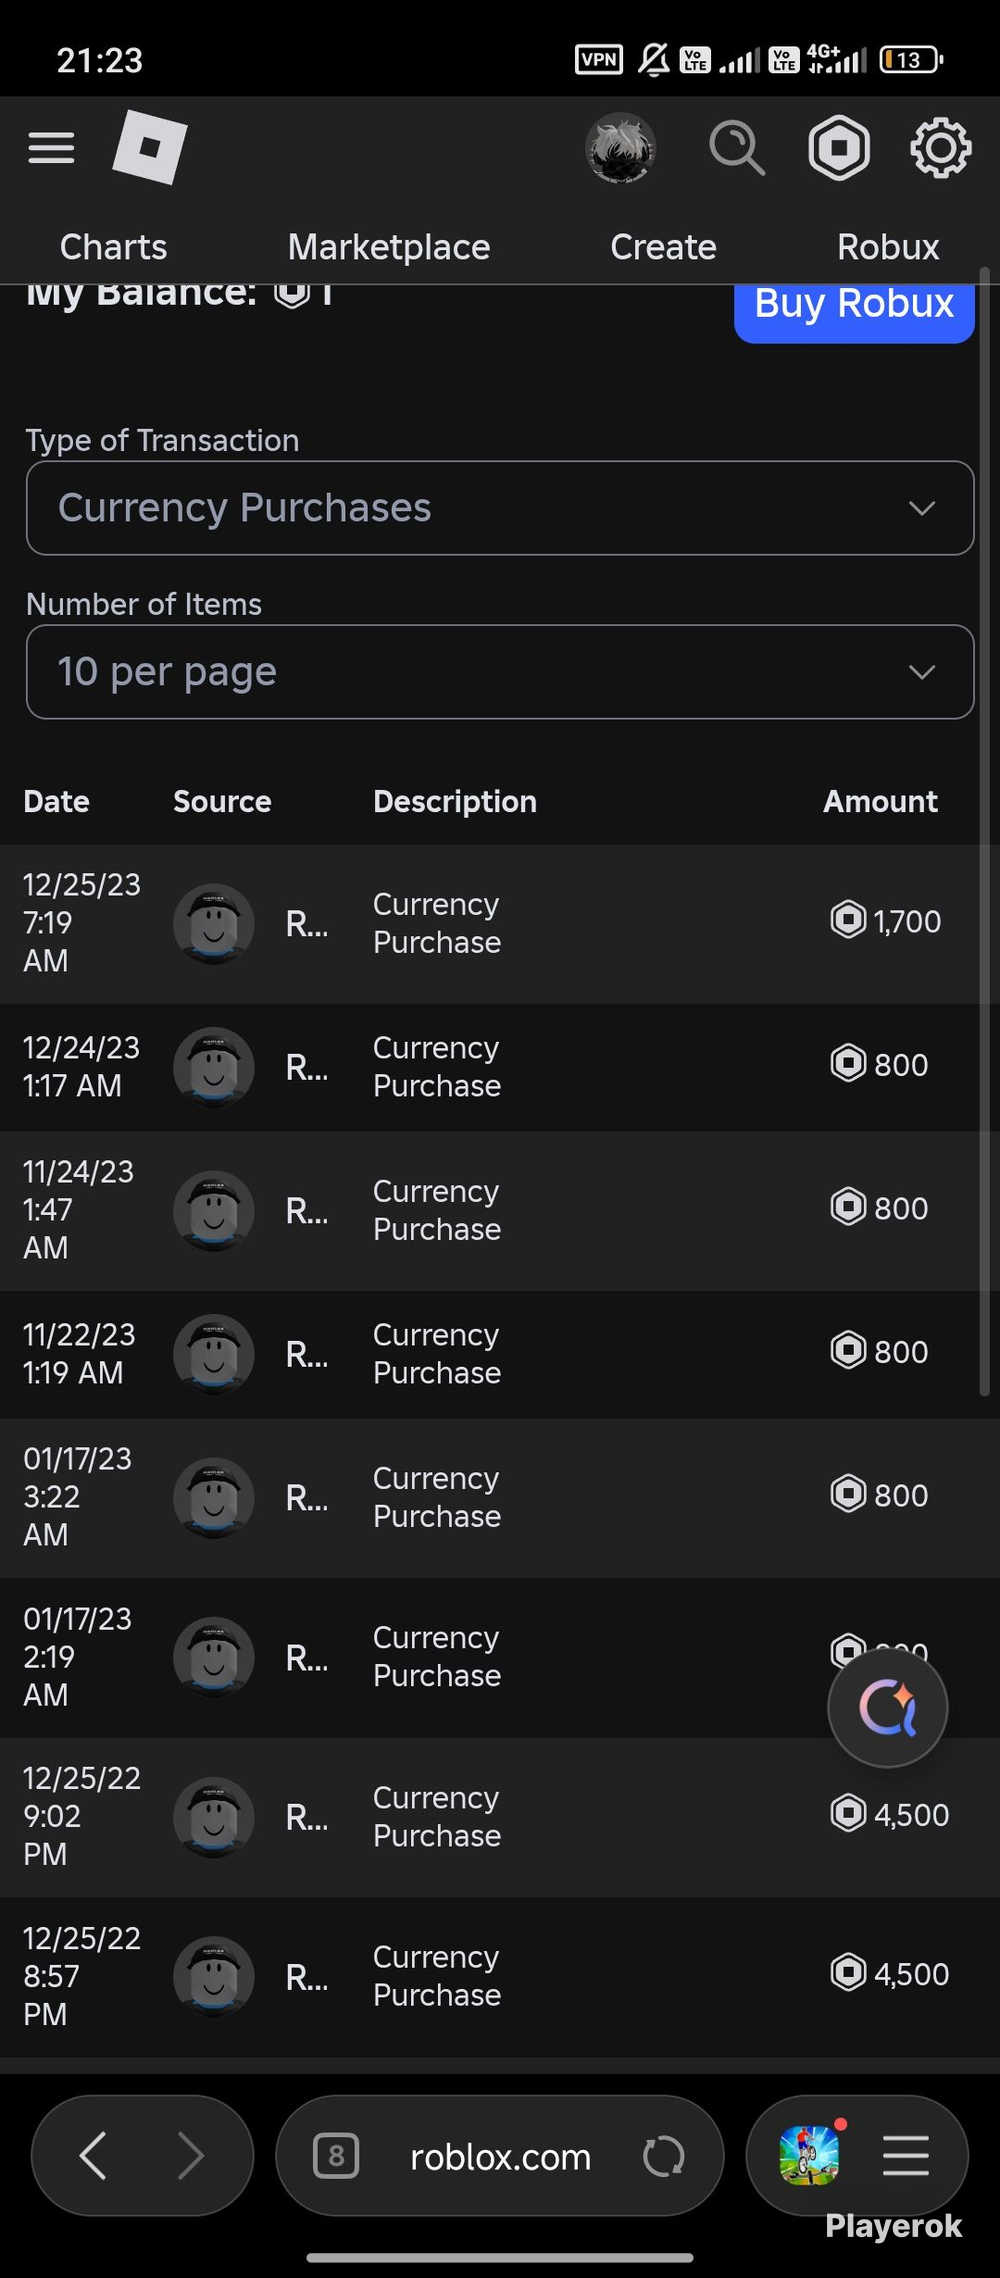The height and width of the screenshot is (2278, 1000).
Task: Open the browser menu lines icon
Action: (x=906, y=2156)
